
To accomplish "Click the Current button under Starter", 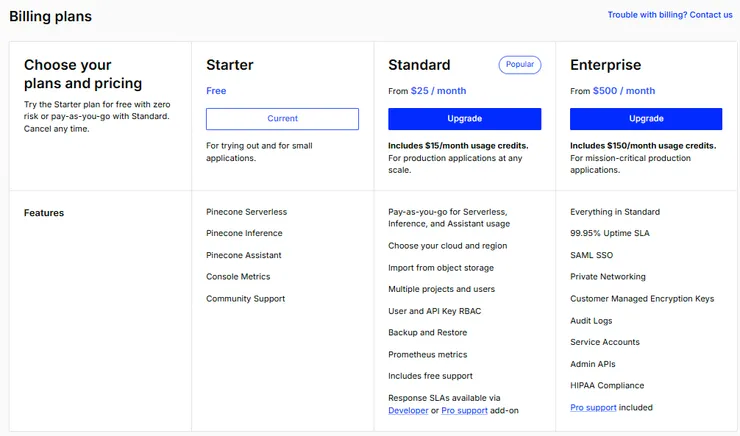I will point(282,119).
